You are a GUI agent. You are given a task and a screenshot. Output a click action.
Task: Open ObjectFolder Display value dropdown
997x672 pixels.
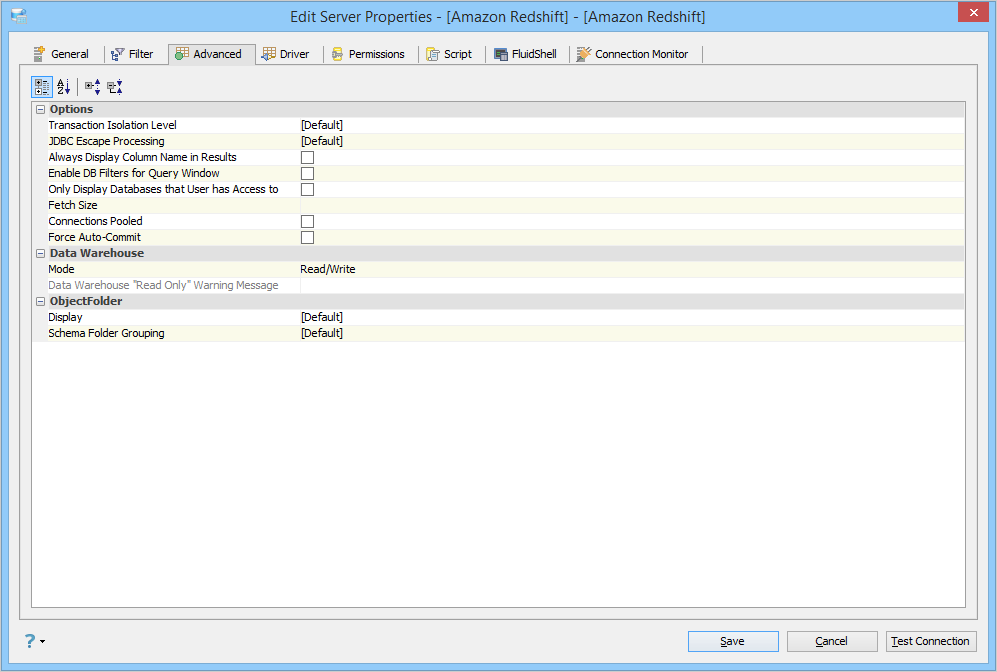pyautogui.click(x=632, y=317)
